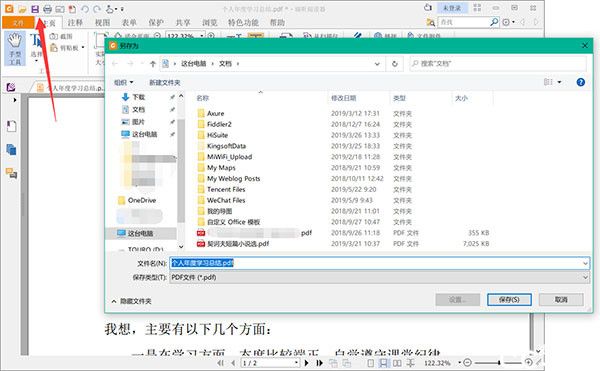
Task: Click the Save (S) button
Action: click(x=509, y=299)
